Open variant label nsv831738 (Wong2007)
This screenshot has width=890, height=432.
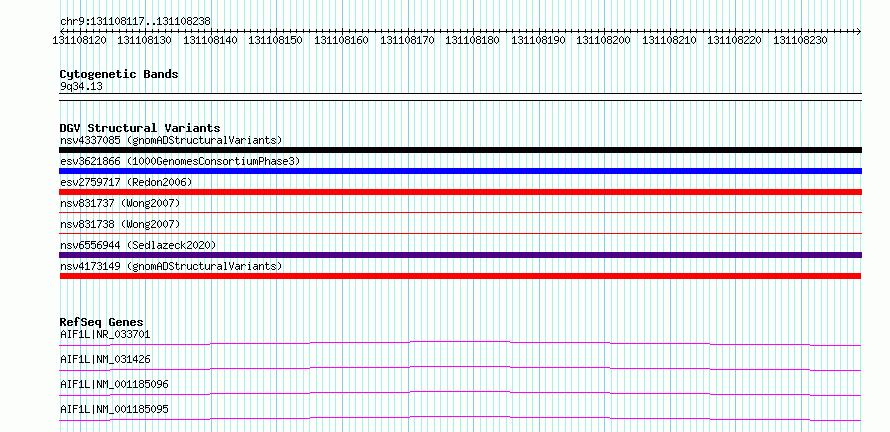[120, 224]
